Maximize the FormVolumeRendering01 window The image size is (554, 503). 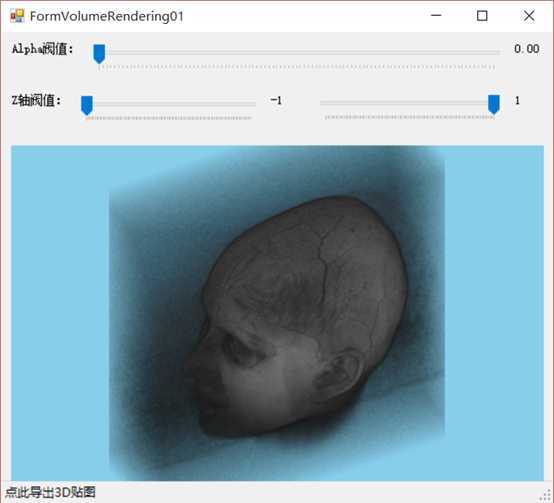[482, 16]
